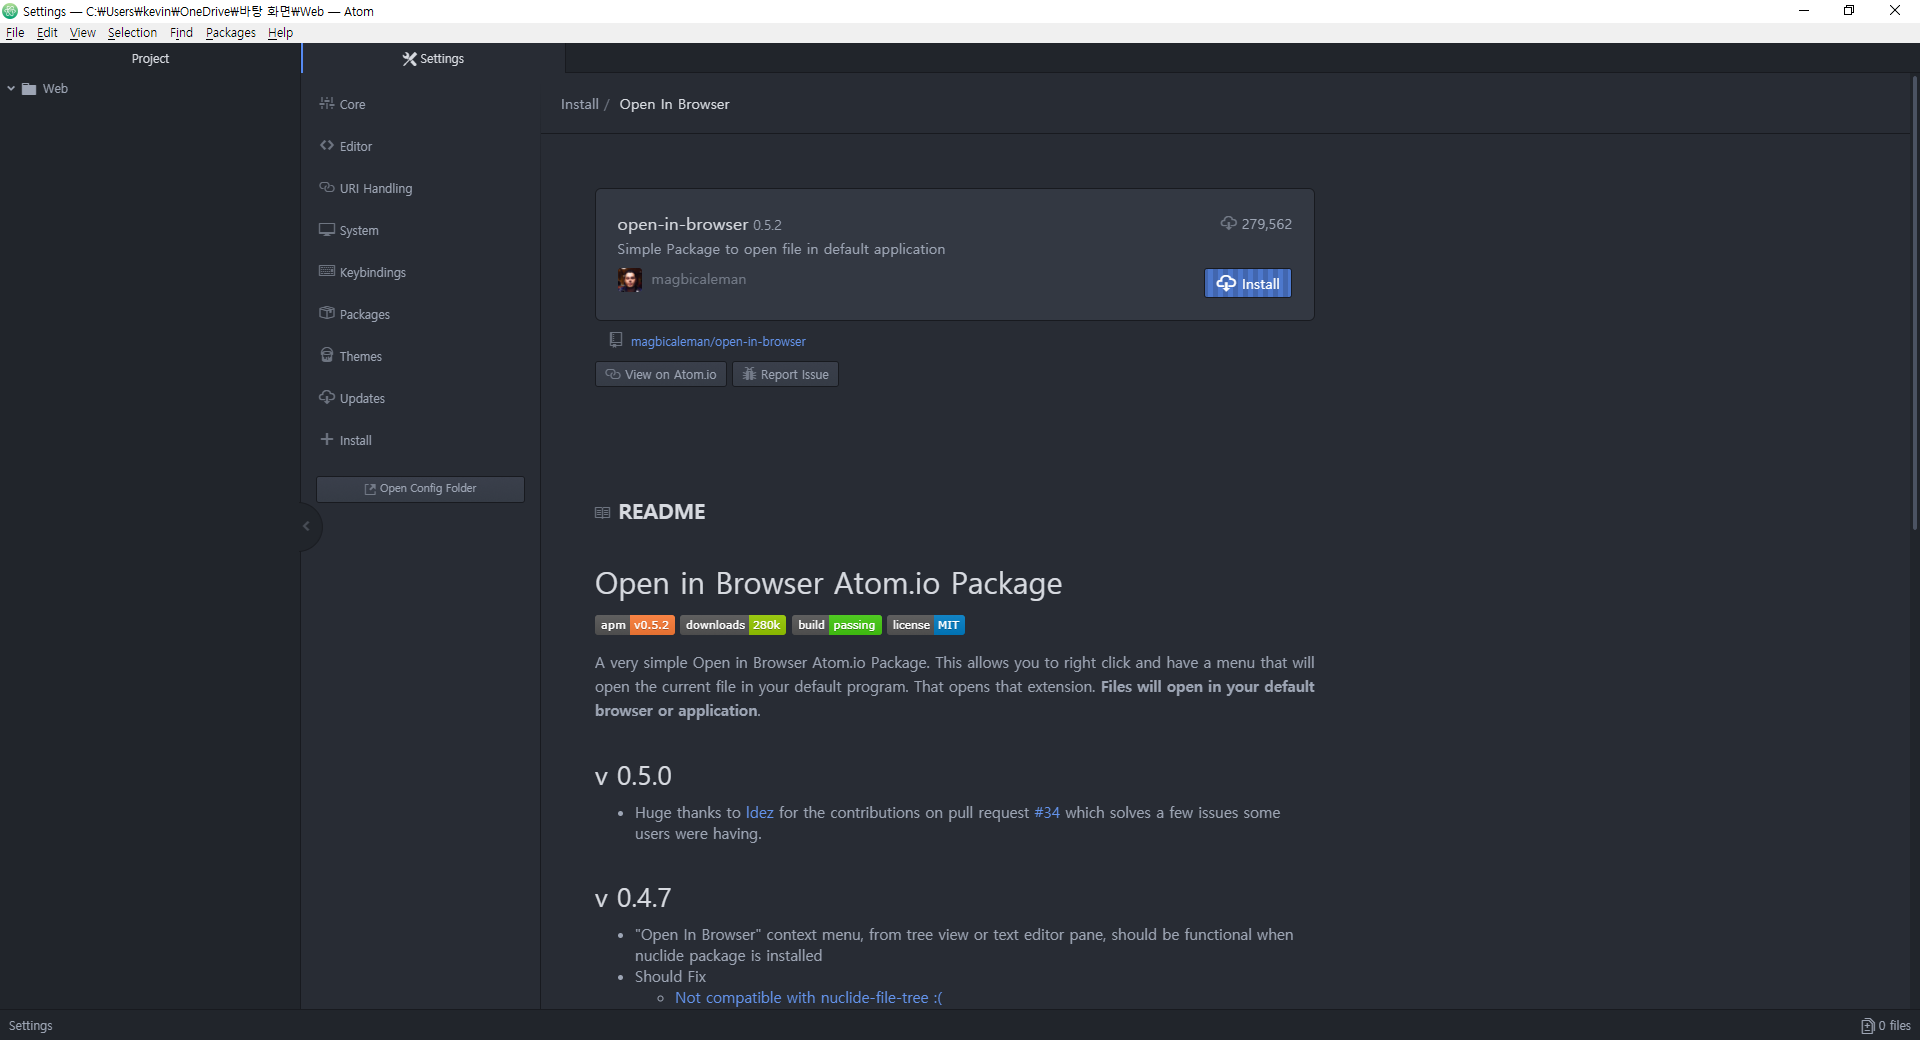1920x1040 pixels.
Task: Click the Settings status bar label
Action: tap(31, 1026)
